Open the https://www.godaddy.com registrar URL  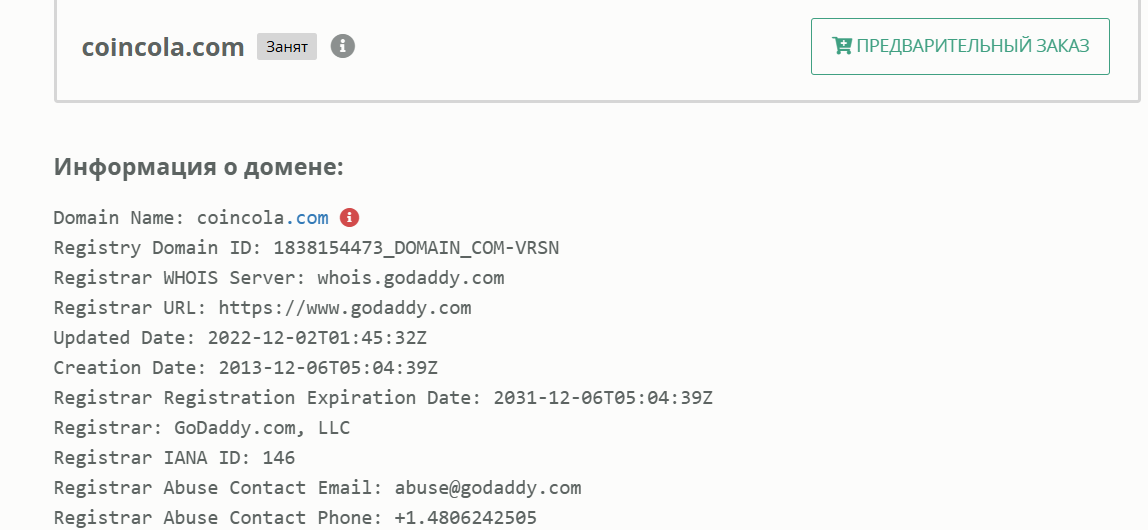345,308
